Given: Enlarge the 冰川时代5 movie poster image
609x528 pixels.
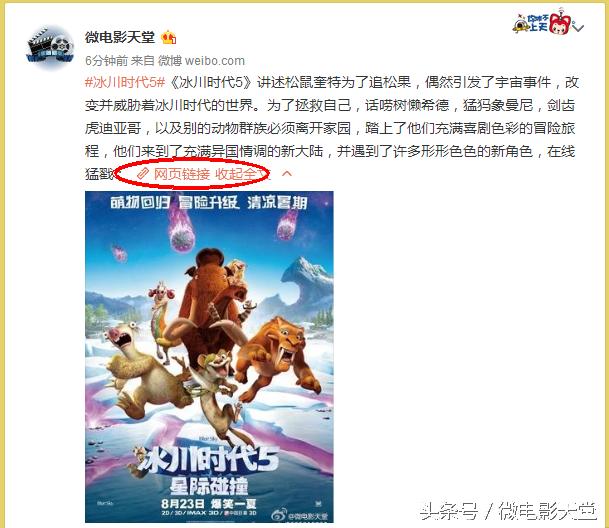Looking at the screenshot, I should (x=209, y=357).
